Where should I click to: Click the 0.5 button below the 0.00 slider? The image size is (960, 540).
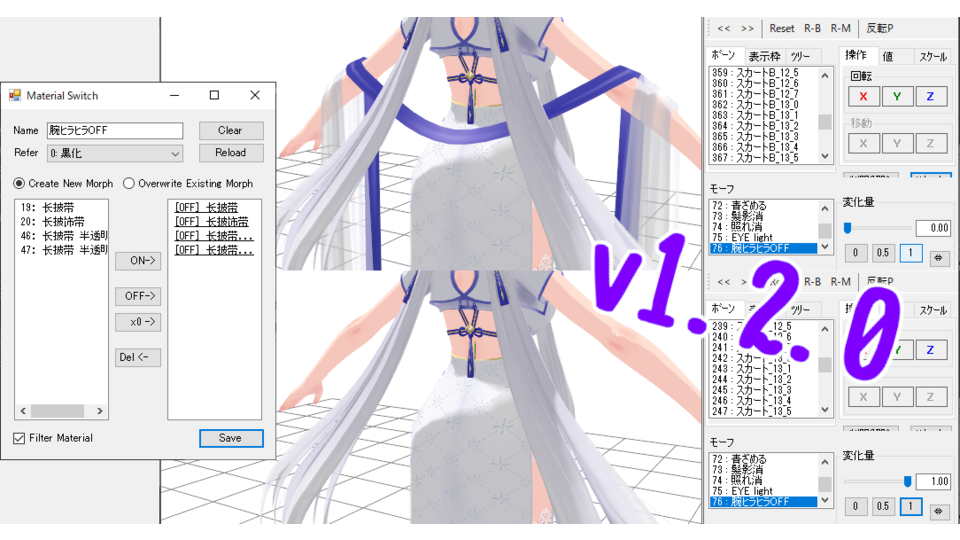[882, 253]
